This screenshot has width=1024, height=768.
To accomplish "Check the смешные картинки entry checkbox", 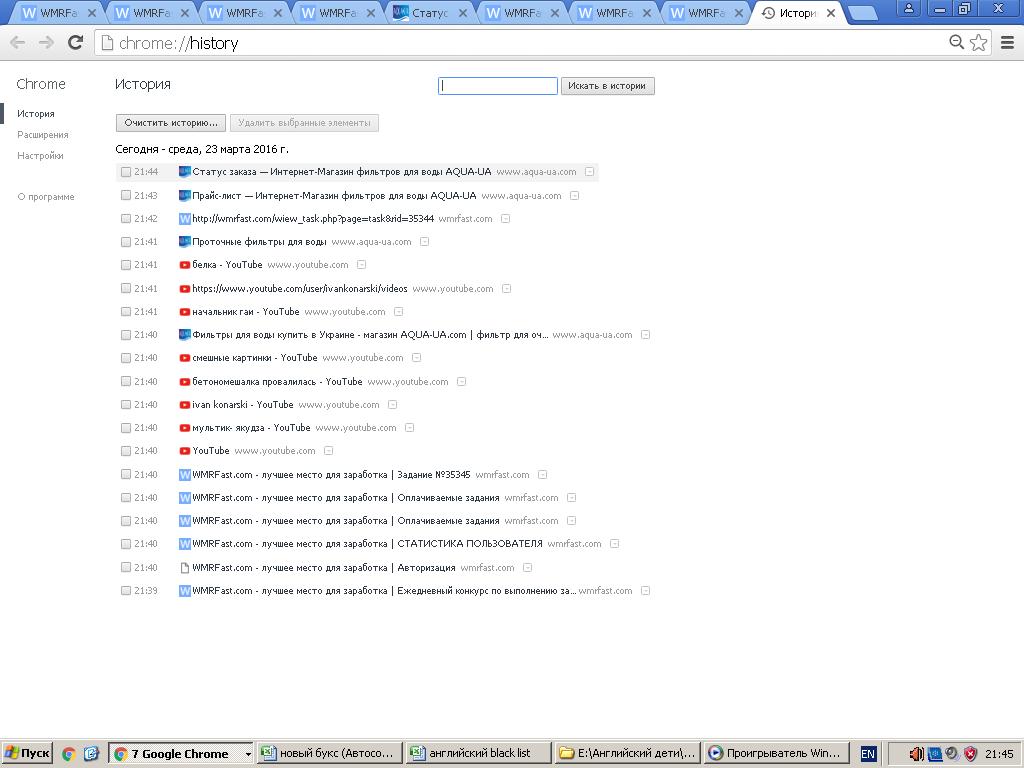I will [x=126, y=358].
